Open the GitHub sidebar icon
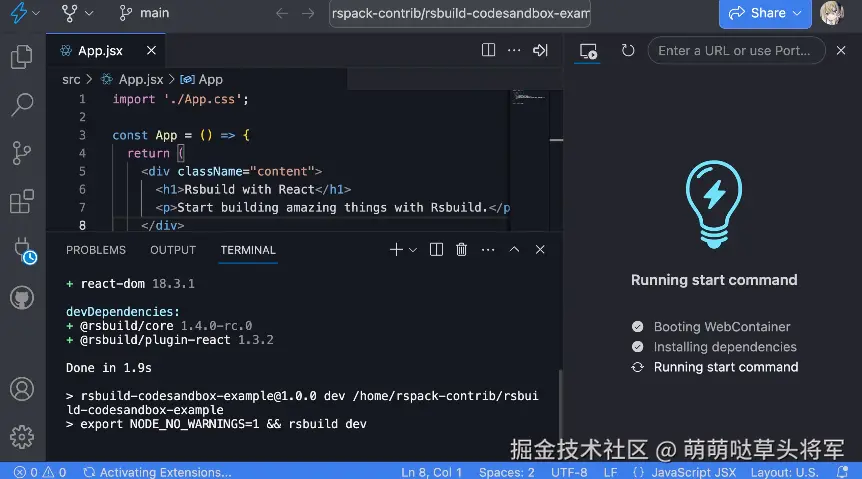The height and width of the screenshot is (479, 862). pos(22,298)
